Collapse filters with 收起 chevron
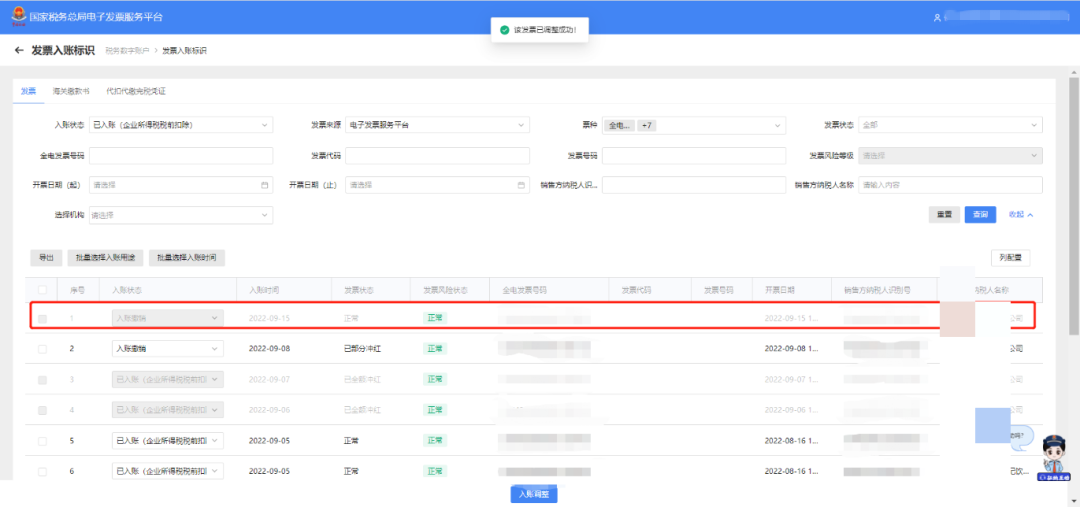Viewport: 1080px width, 507px height. (1028, 215)
